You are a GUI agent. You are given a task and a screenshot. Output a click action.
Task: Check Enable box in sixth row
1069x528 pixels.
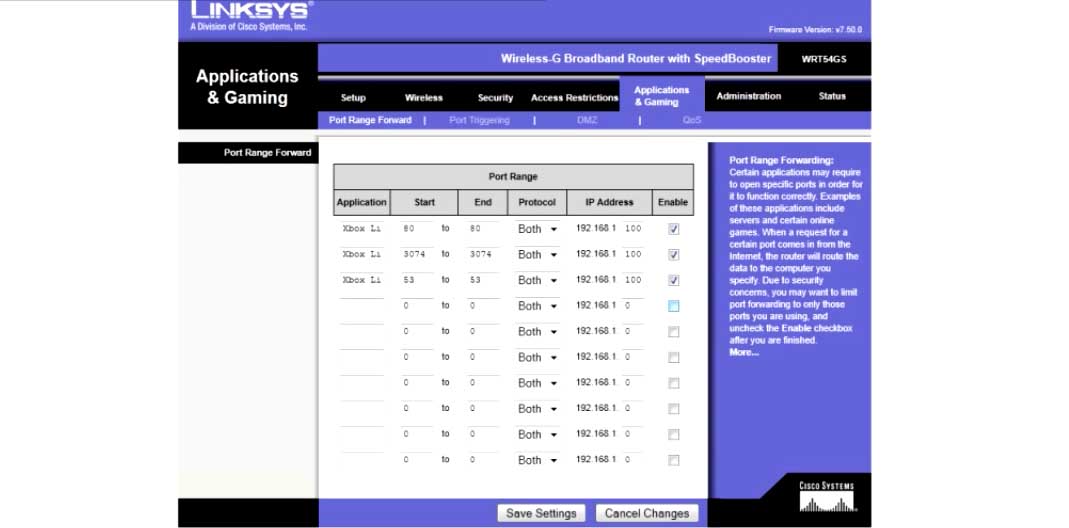[674, 357]
